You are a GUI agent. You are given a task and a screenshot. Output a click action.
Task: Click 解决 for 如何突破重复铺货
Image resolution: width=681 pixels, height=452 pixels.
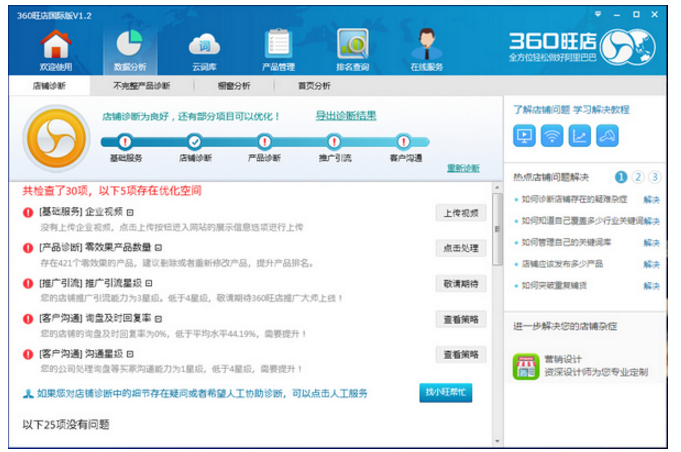coord(651,286)
